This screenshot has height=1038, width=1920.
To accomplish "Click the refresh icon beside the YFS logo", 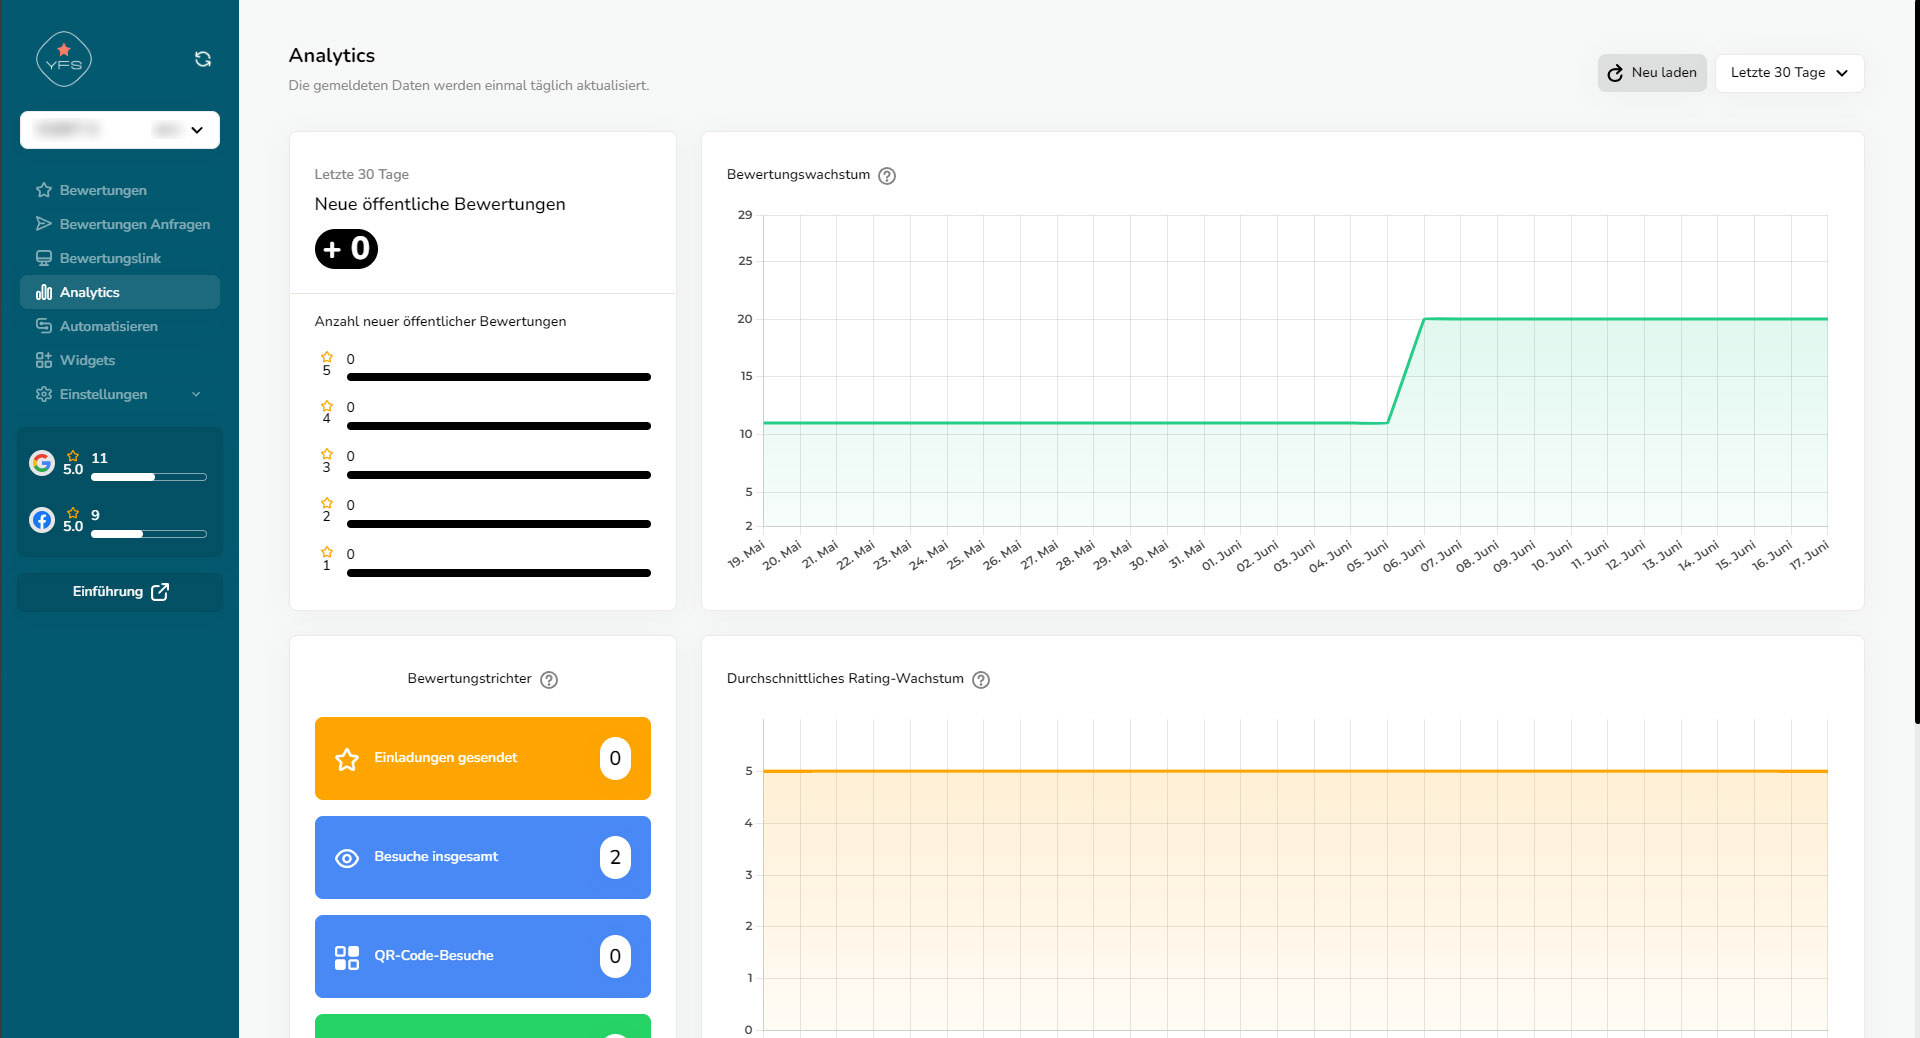I will [x=203, y=59].
